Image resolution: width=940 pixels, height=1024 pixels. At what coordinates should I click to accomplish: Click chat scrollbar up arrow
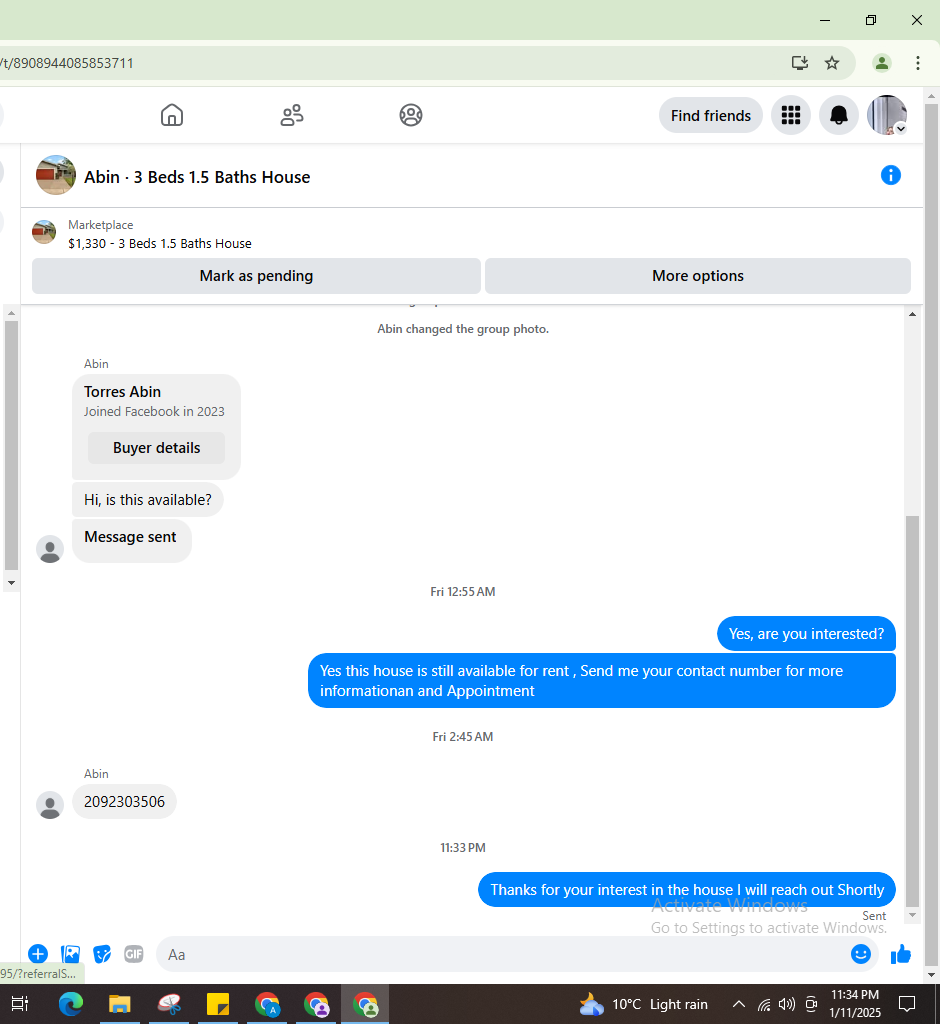tap(913, 314)
